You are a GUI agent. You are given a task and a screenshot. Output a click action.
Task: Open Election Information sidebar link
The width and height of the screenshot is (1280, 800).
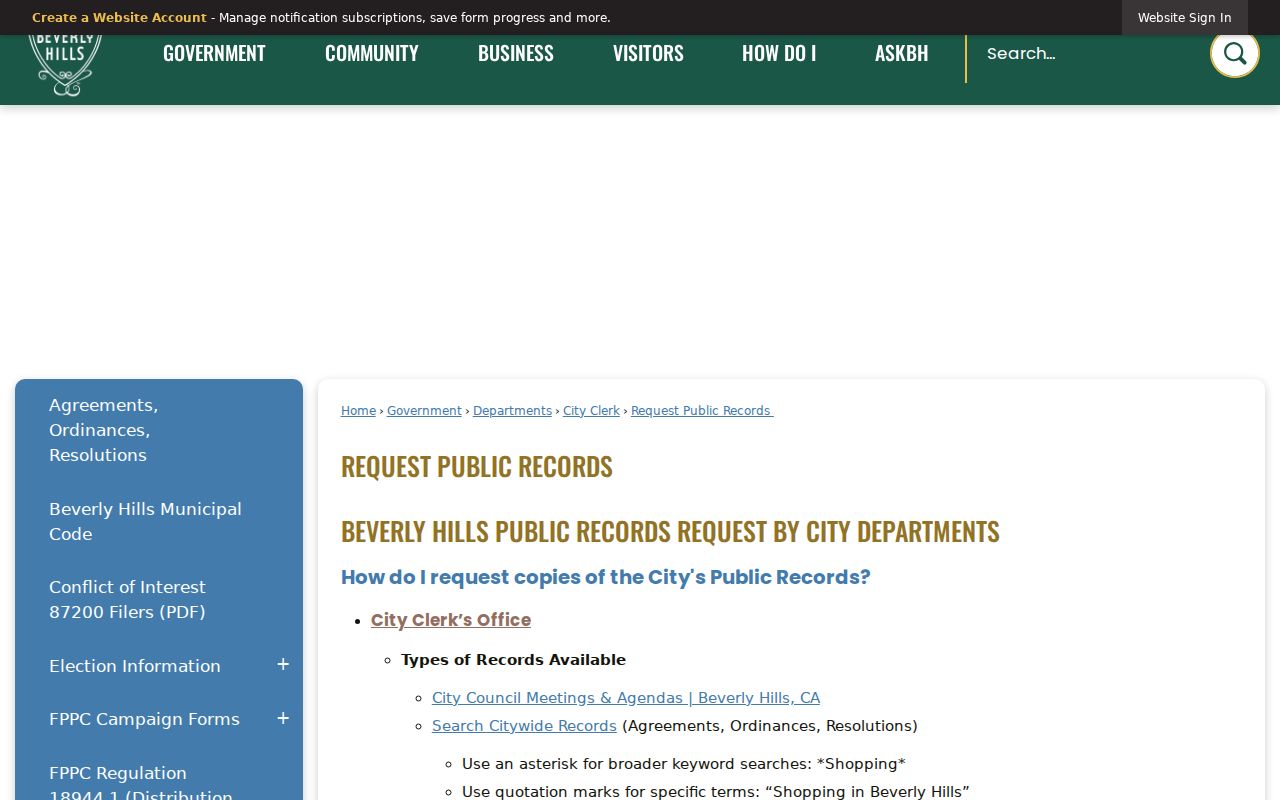(x=135, y=666)
